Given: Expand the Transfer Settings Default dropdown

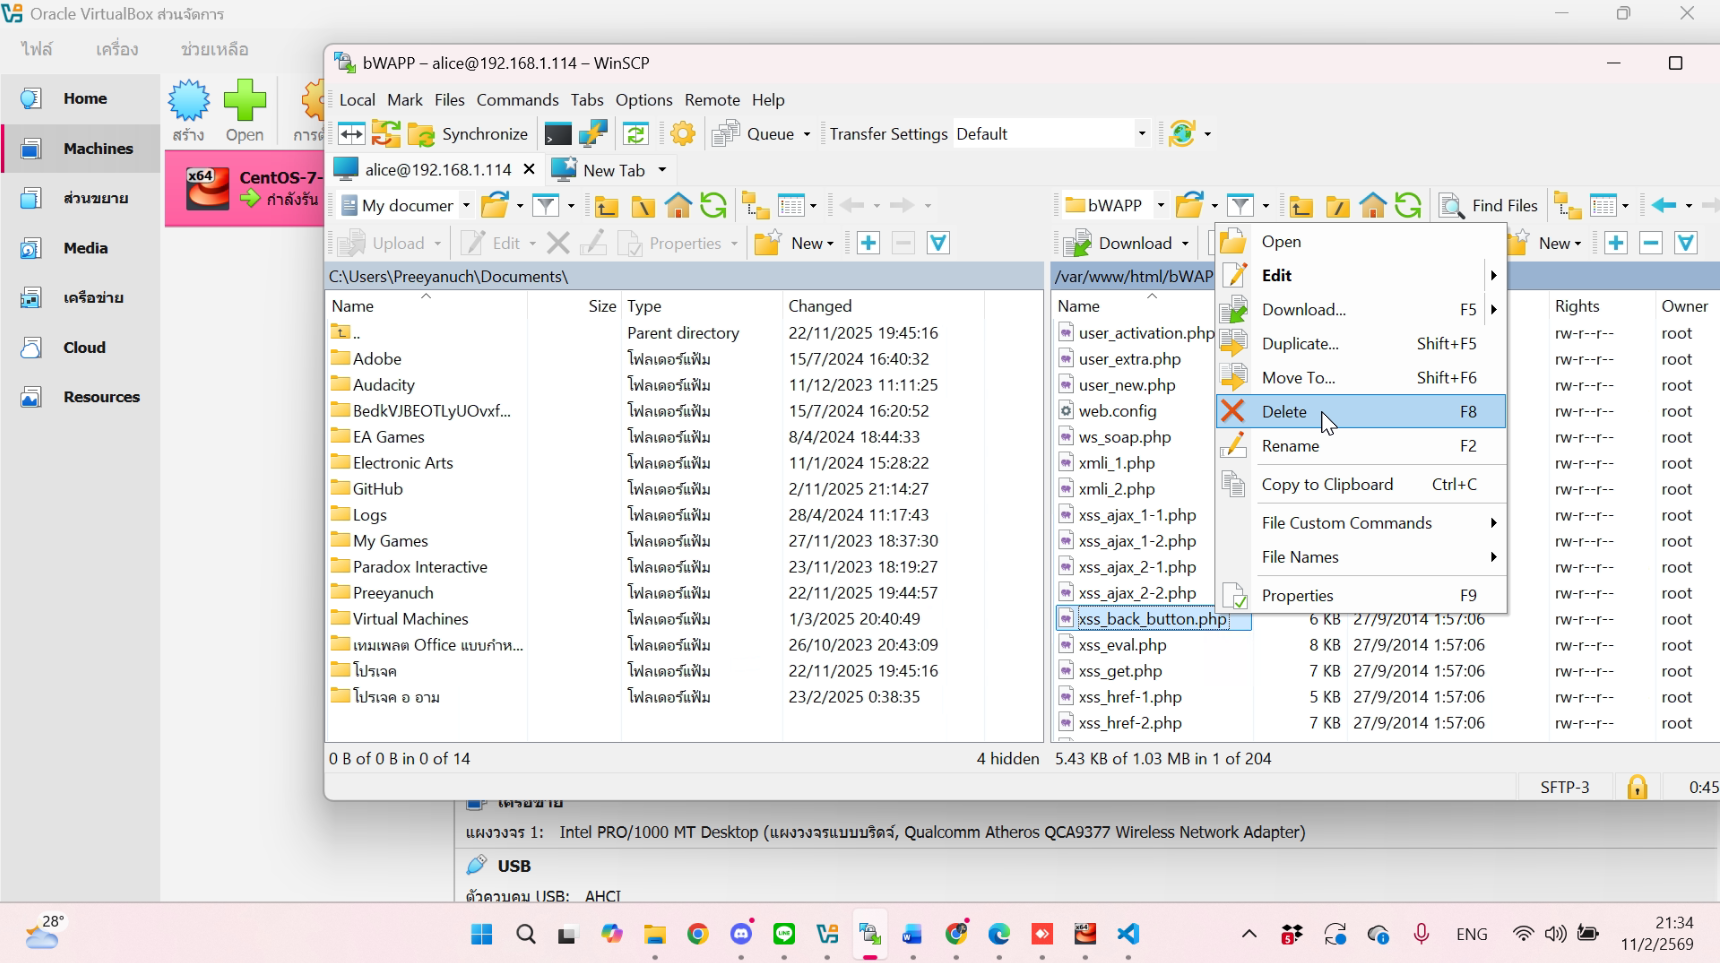Looking at the screenshot, I should (x=1141, y=134).
